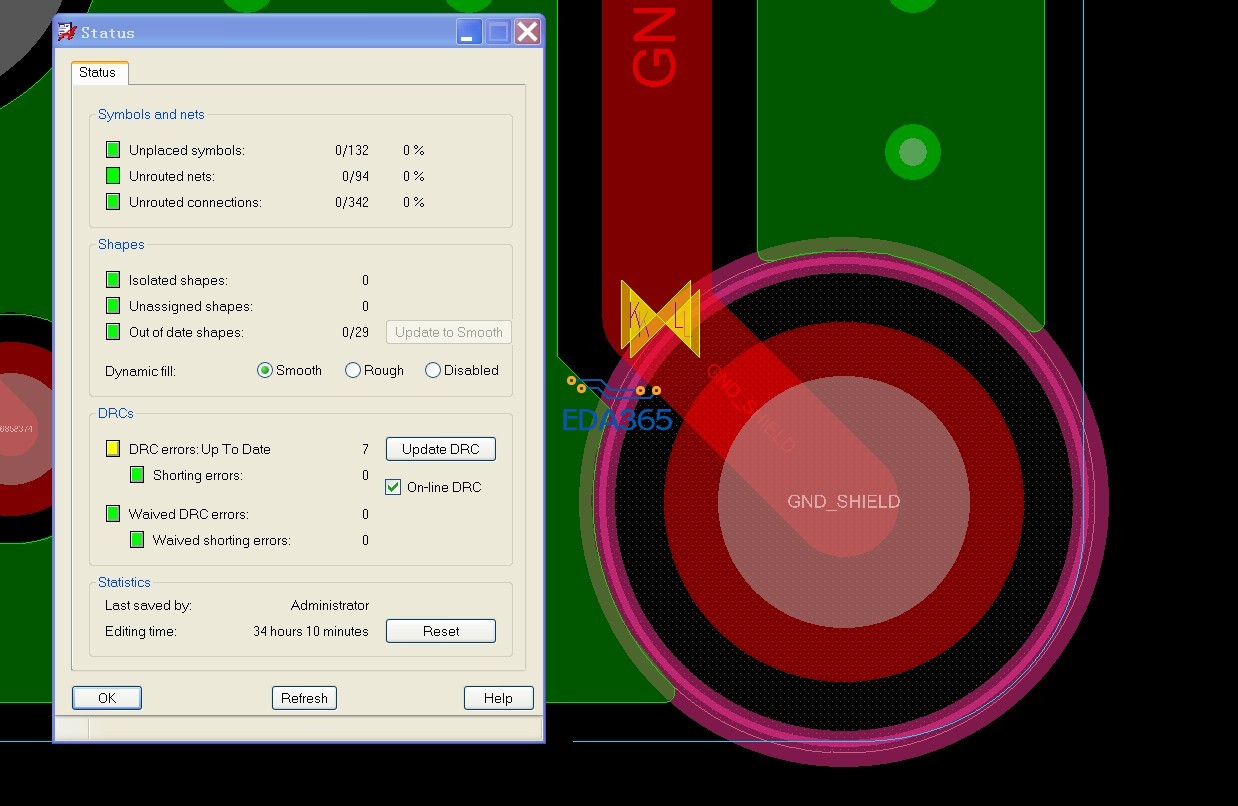Click the yellow DRC errors status box
The width and height of the screenshot is (1238, 806).
click(x=113, y=449)
